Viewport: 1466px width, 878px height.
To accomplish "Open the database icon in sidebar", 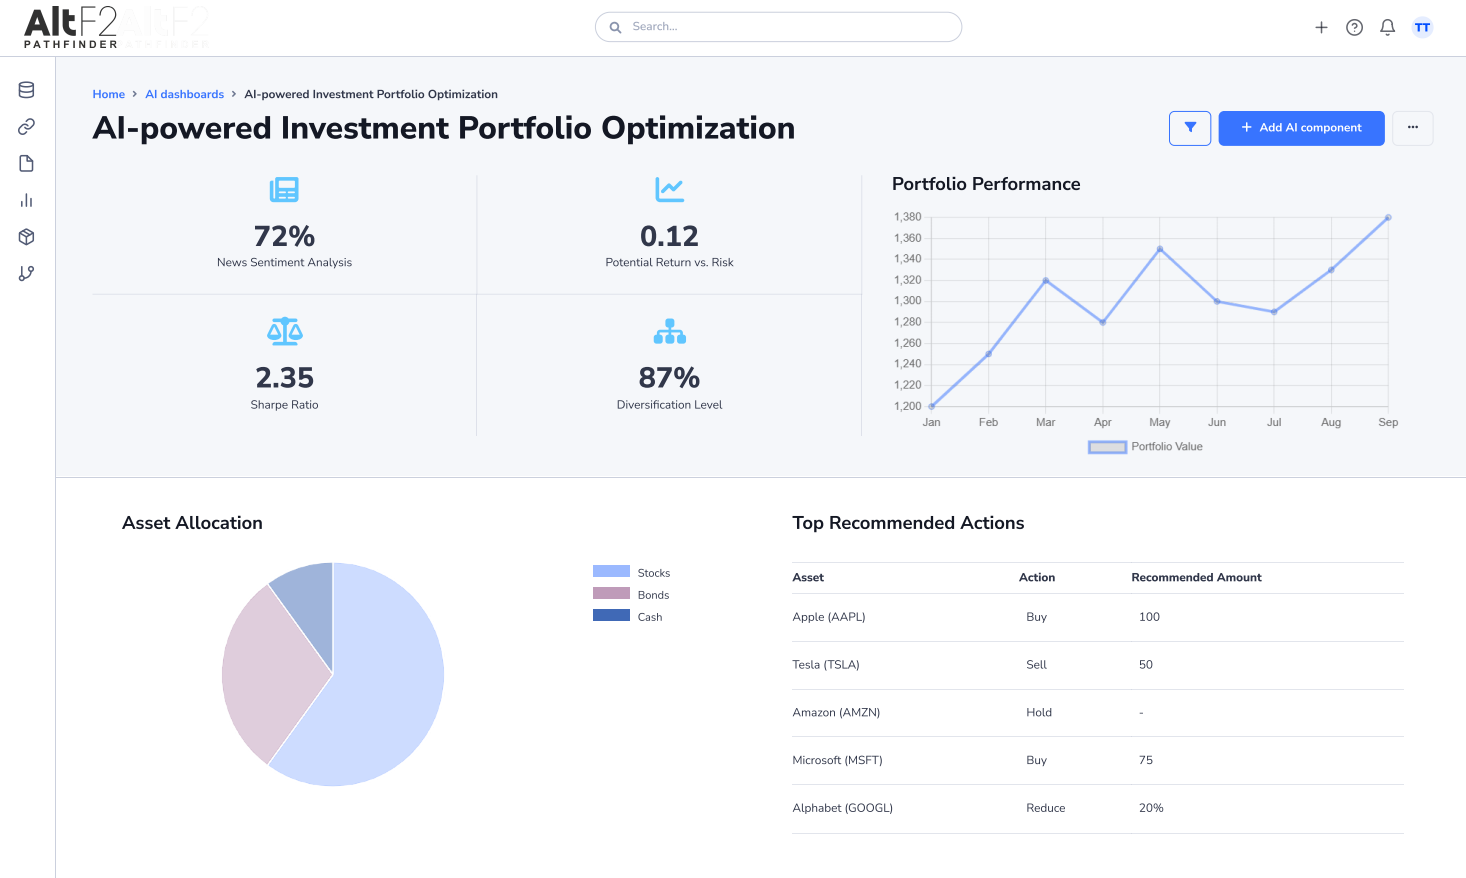I will [x=27, y=90].
